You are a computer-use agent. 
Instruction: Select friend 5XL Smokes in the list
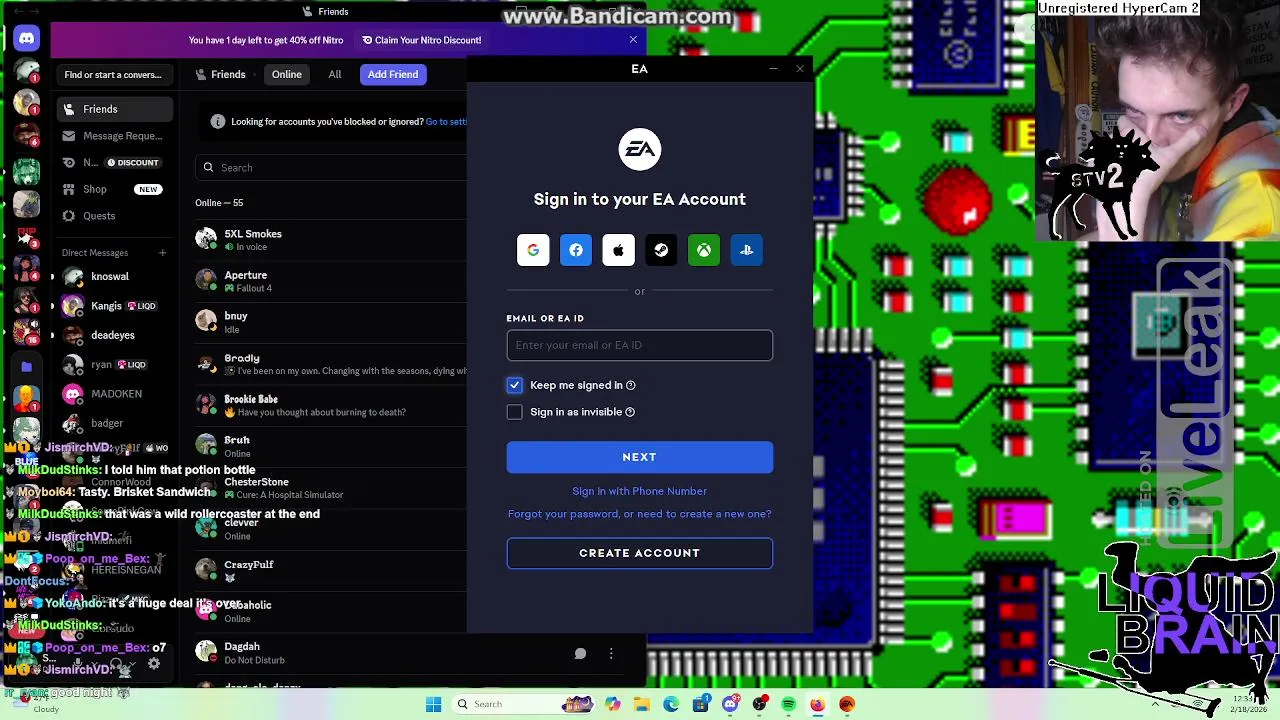click(330, 239)
